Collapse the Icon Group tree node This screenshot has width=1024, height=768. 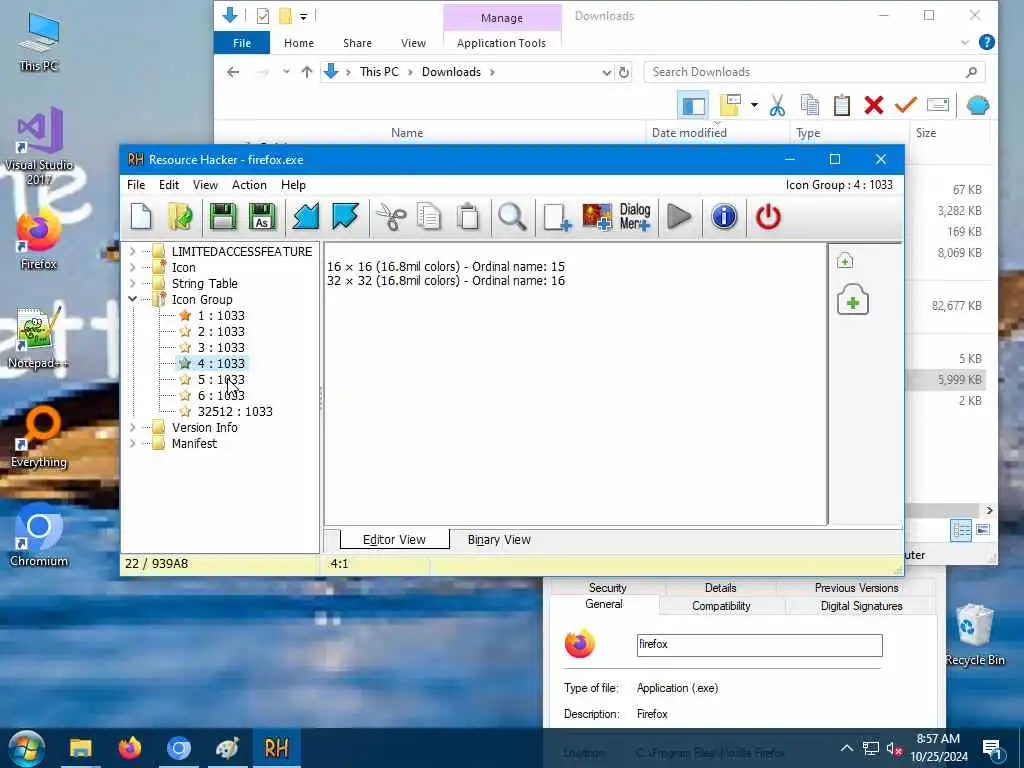[133, 299]
